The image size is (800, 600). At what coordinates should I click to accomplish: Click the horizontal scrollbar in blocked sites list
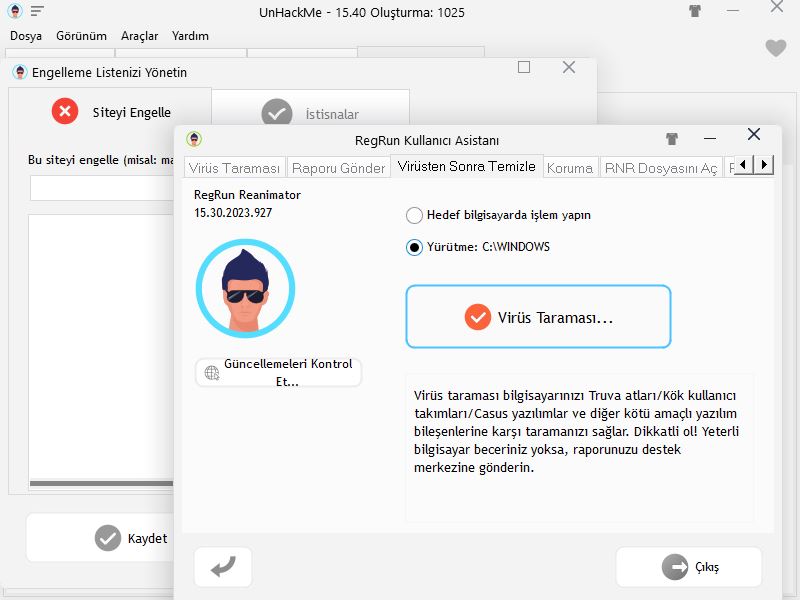tap(102, 483)
